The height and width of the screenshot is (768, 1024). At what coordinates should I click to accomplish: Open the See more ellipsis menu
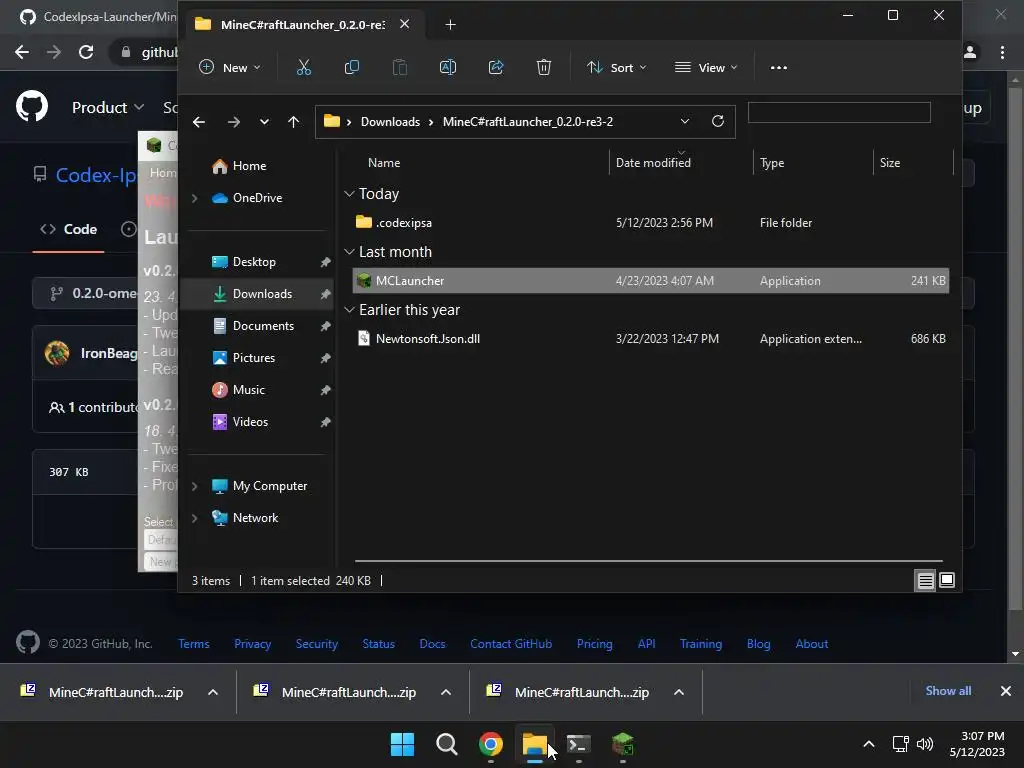coord(778,67)
